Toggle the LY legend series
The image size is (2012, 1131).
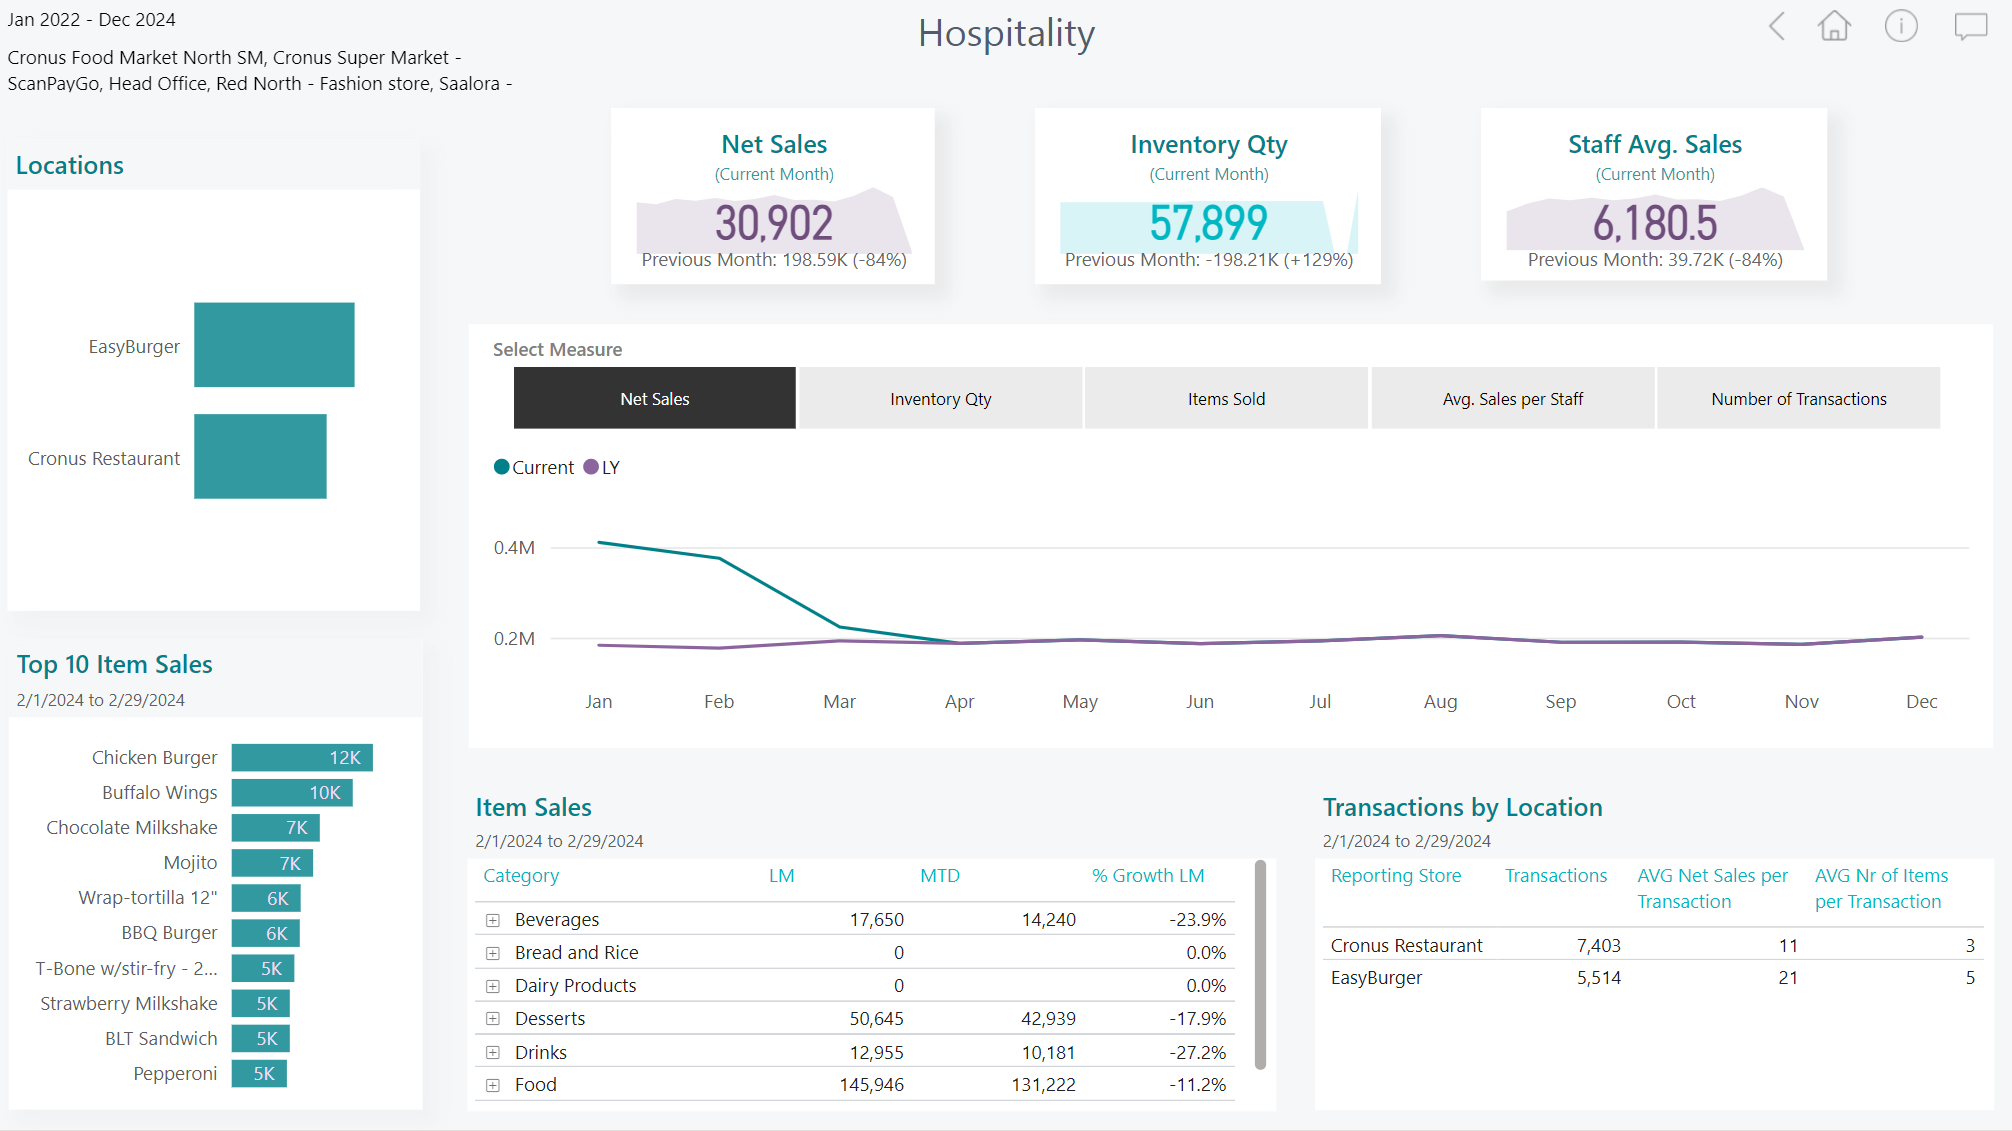[602, 468]
